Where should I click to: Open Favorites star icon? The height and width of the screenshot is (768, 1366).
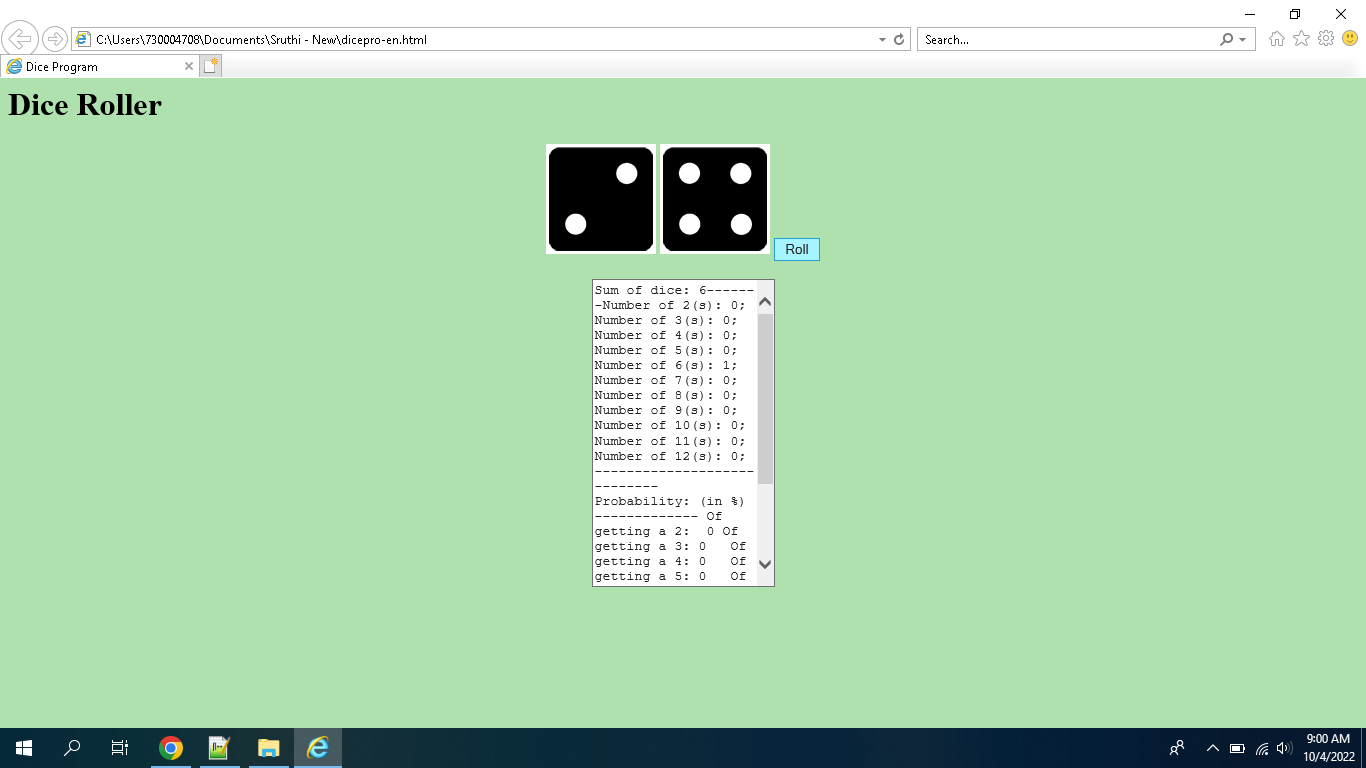(x=1301, y=39)
